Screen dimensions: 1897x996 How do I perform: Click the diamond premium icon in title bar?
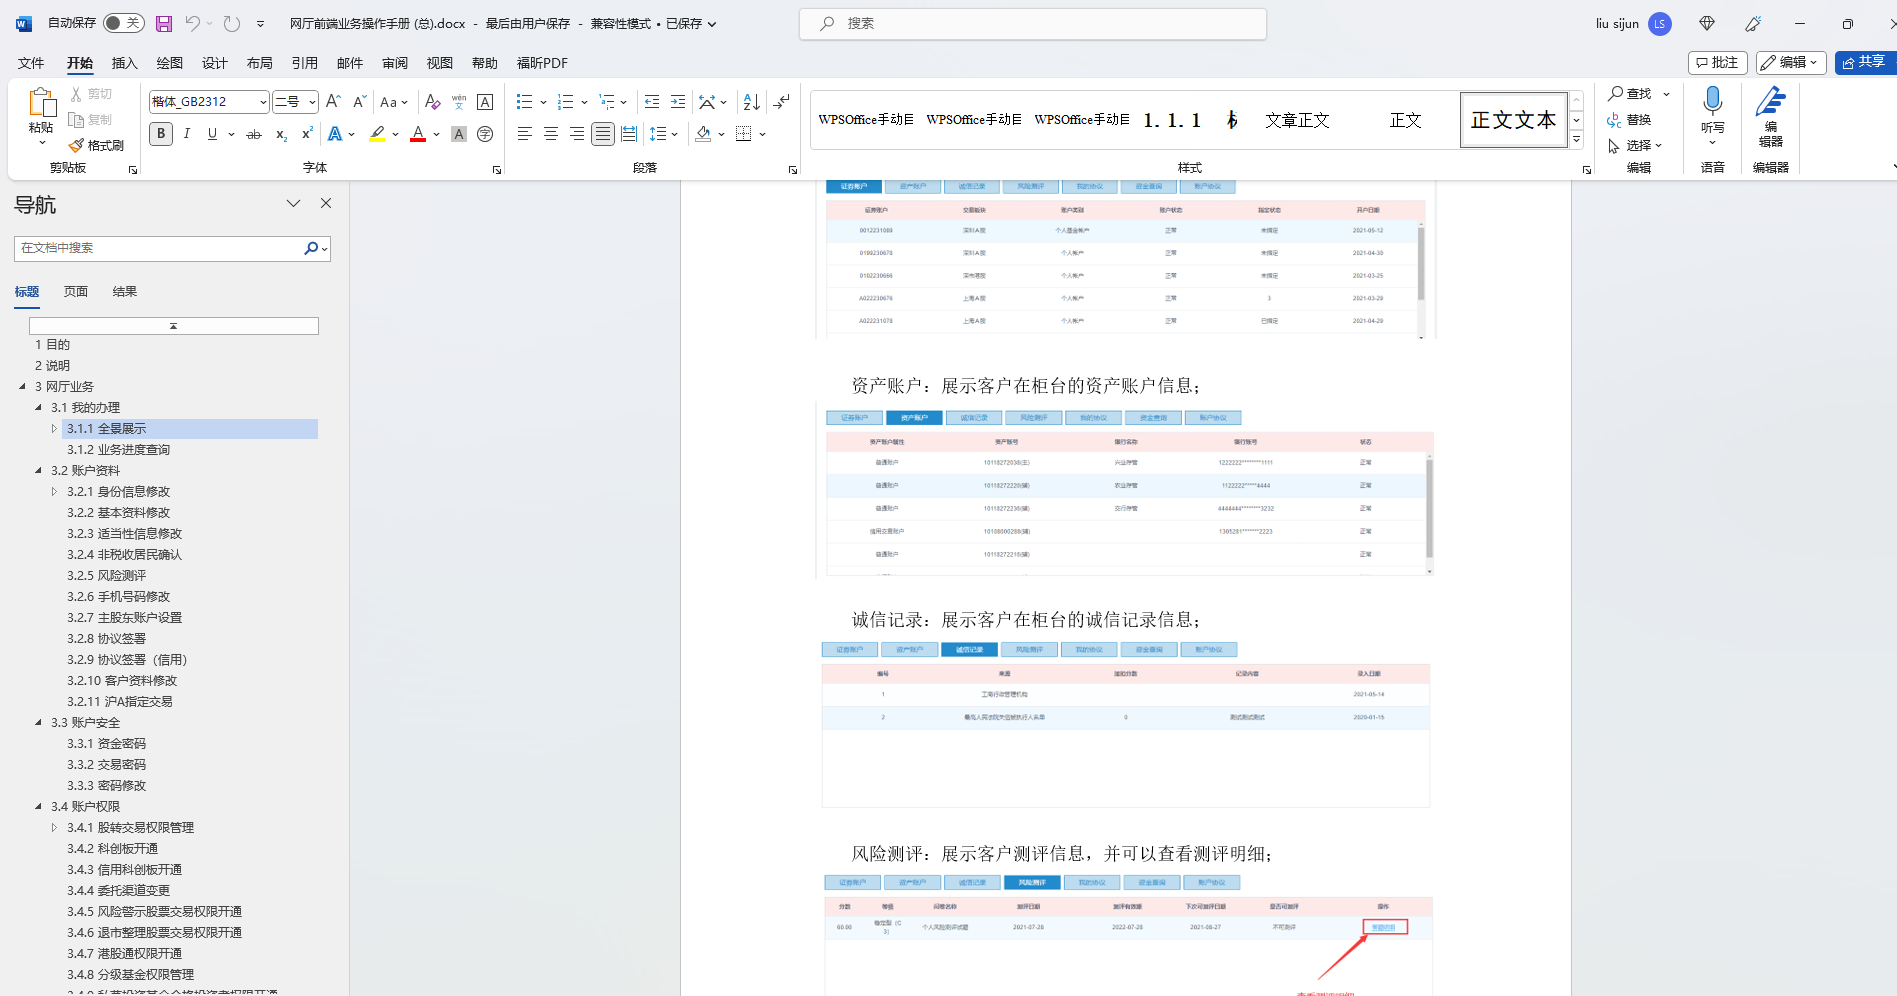click(x=1707, y=23)
